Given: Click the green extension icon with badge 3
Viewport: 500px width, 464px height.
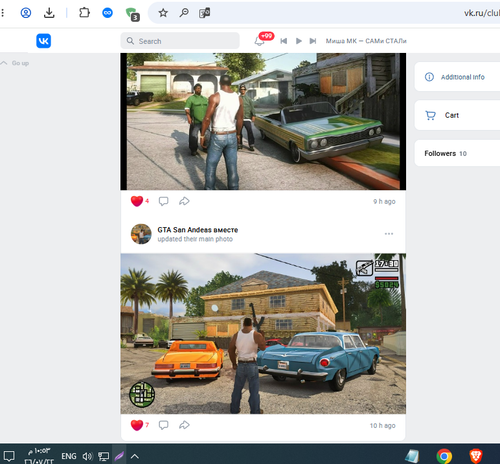Looking at the screenshot, I should (132, 14).
